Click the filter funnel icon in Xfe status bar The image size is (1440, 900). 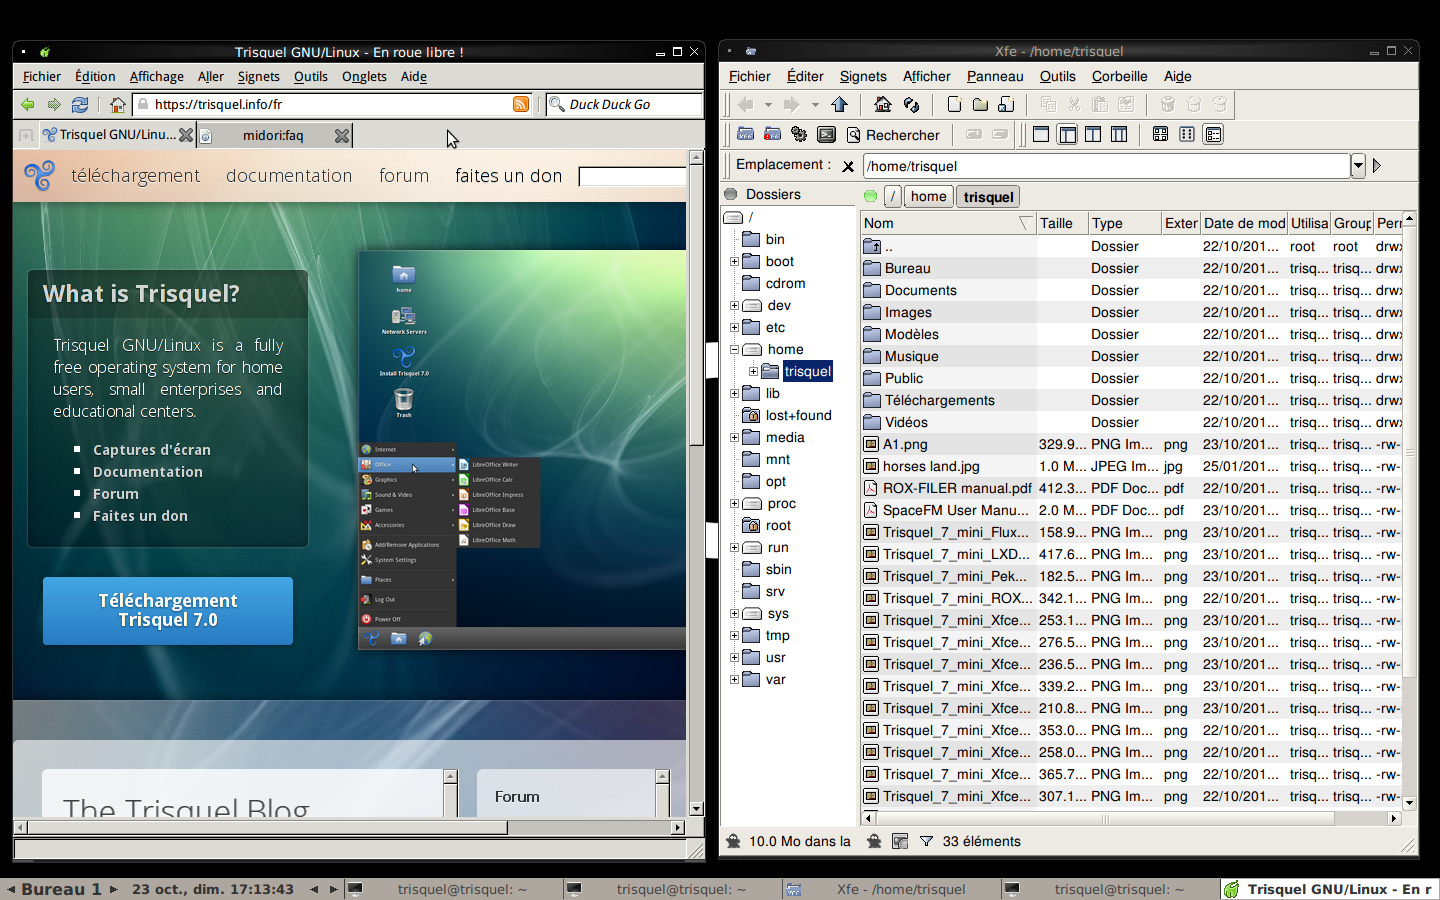click(x=926, y=841)
